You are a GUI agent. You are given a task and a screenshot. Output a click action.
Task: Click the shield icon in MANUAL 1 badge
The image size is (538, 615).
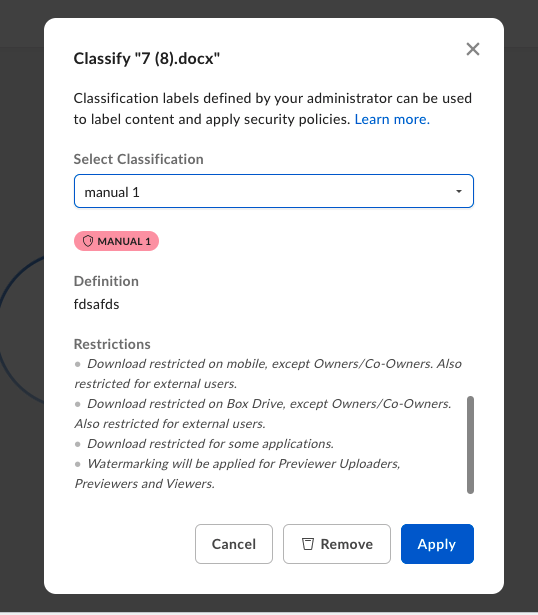coord(88,241)
